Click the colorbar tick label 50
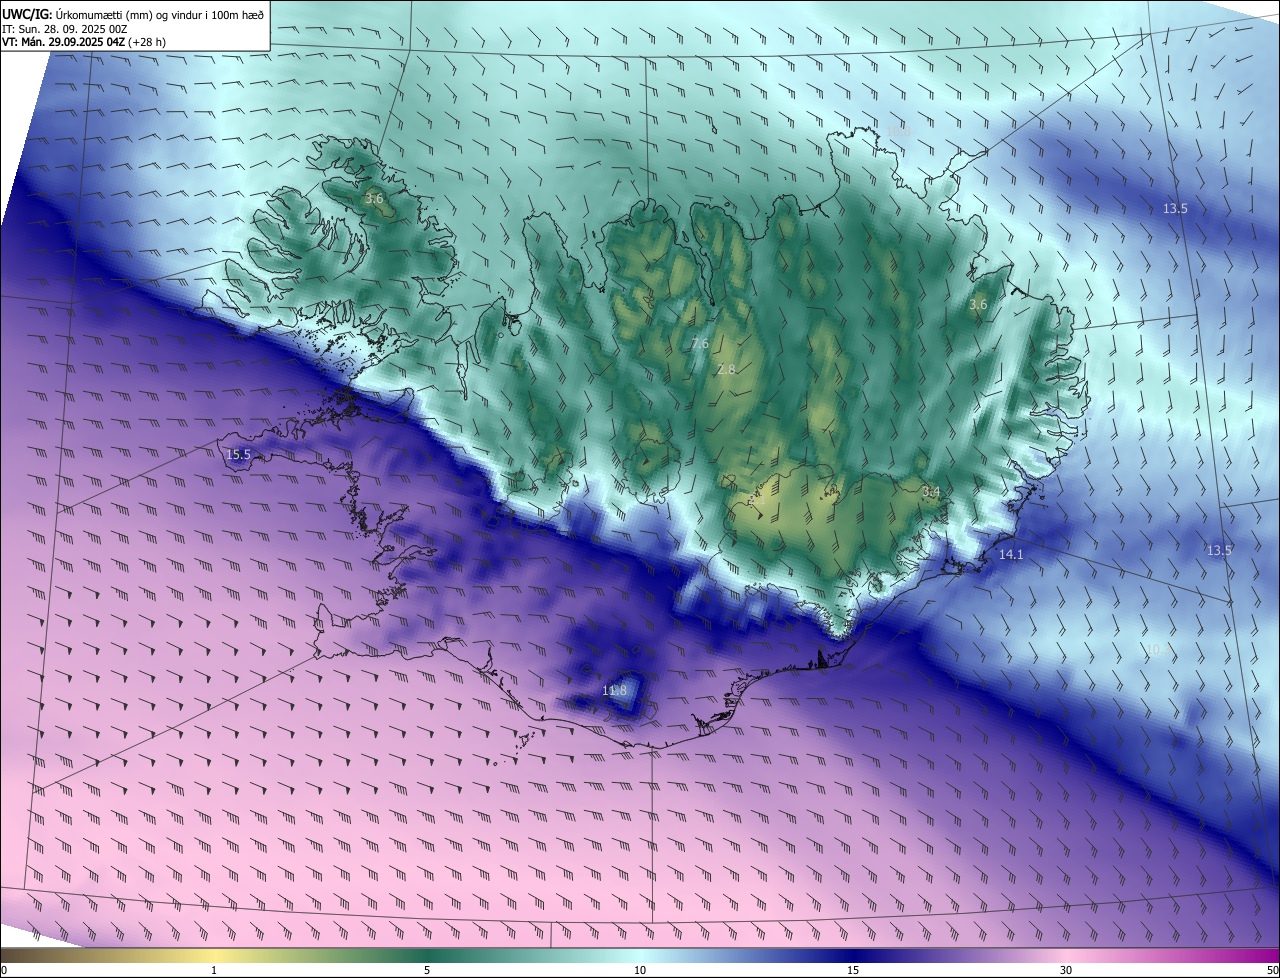This screenshot has width=1280, height=978. tap(1272, 970)
